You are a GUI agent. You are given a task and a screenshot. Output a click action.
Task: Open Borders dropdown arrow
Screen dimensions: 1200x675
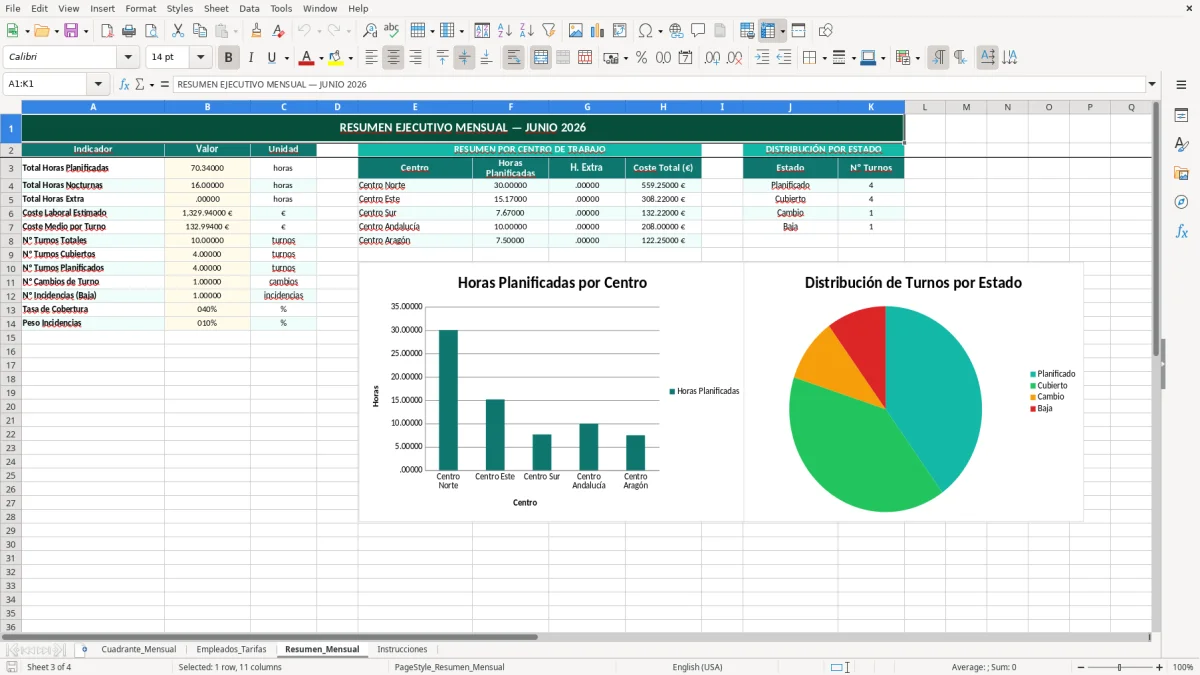[x=823, y=58]
